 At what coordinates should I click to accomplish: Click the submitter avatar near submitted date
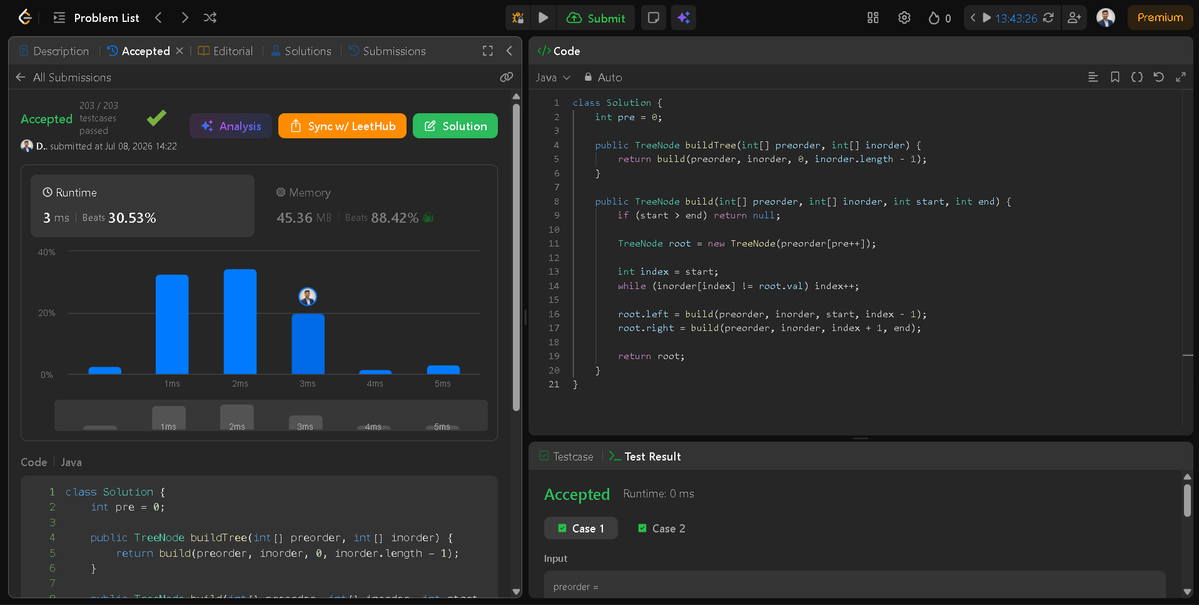pos(27,146)
